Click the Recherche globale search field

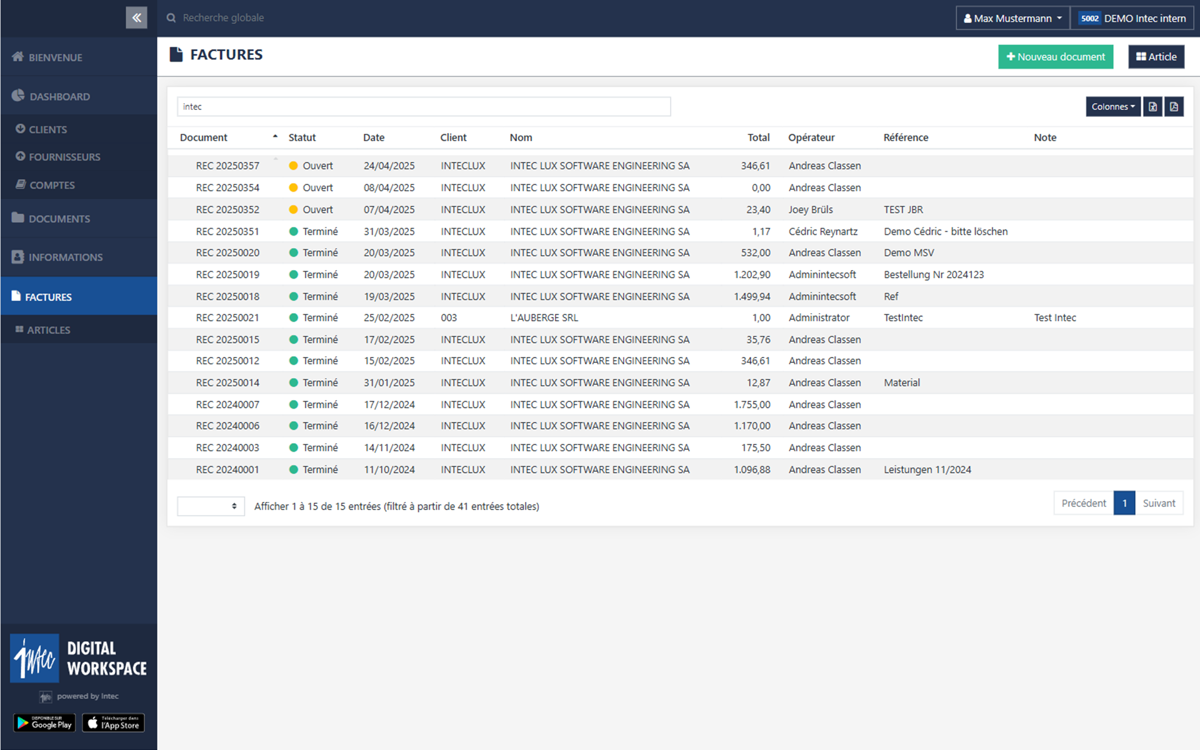(x=224, y=18)
